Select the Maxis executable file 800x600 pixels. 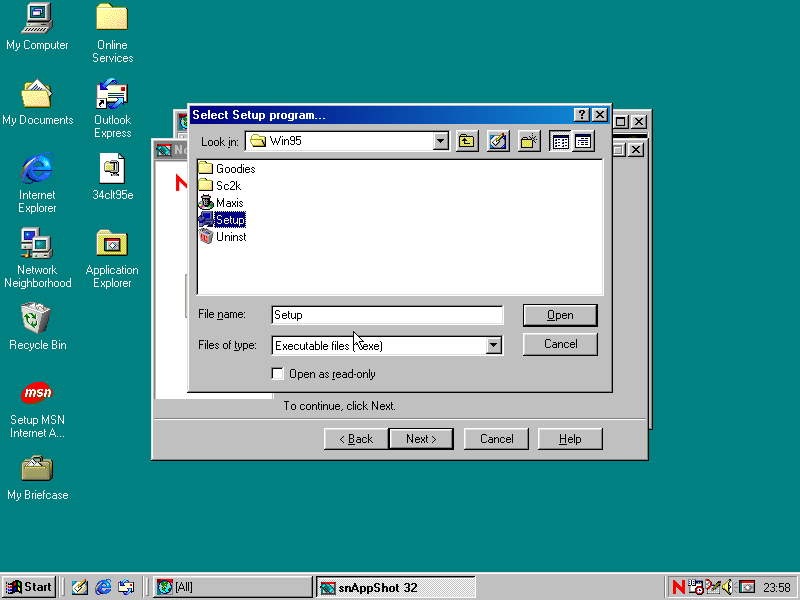pos(221,203)
